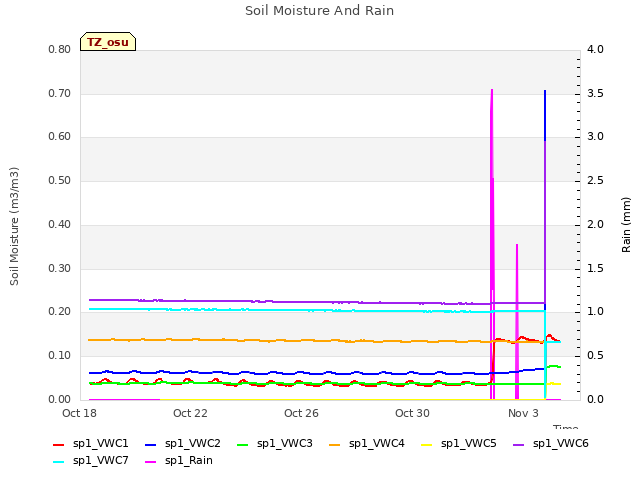Click the Oct 22 axis label
This screenshot has height=480, width=640.
coord(190,413)
